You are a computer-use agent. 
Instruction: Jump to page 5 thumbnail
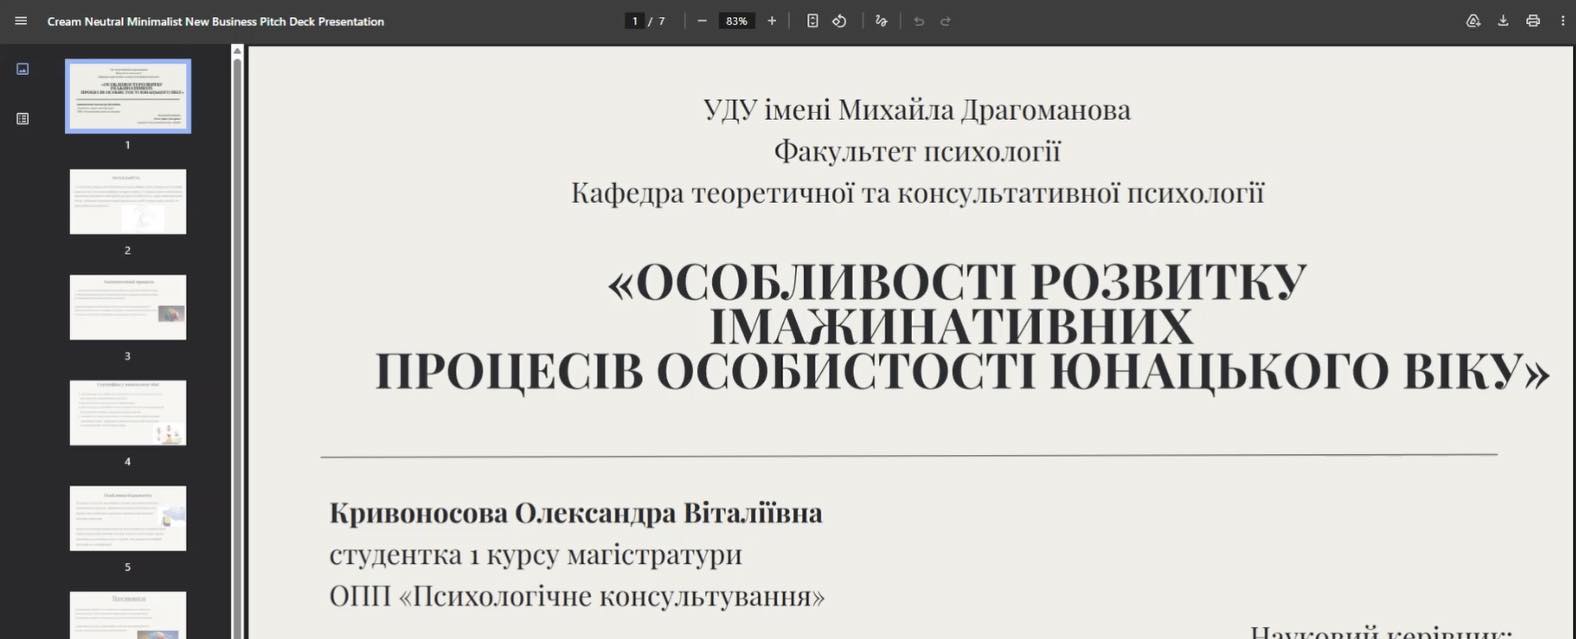128,518
